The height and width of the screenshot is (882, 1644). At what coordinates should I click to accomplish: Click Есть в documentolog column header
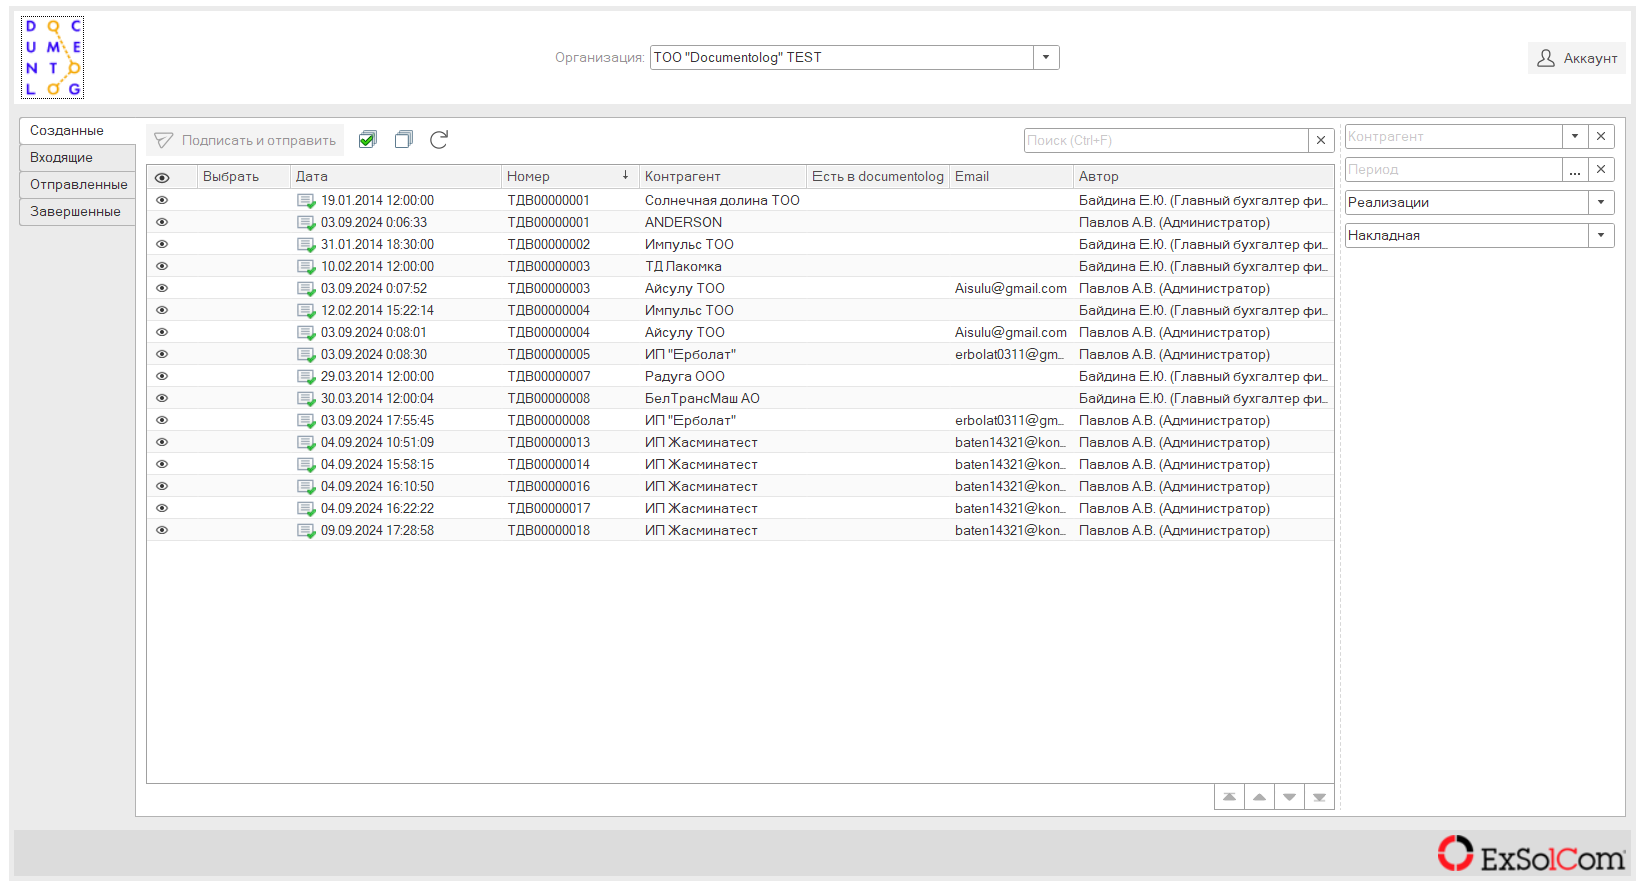click(x=877, y=176)
